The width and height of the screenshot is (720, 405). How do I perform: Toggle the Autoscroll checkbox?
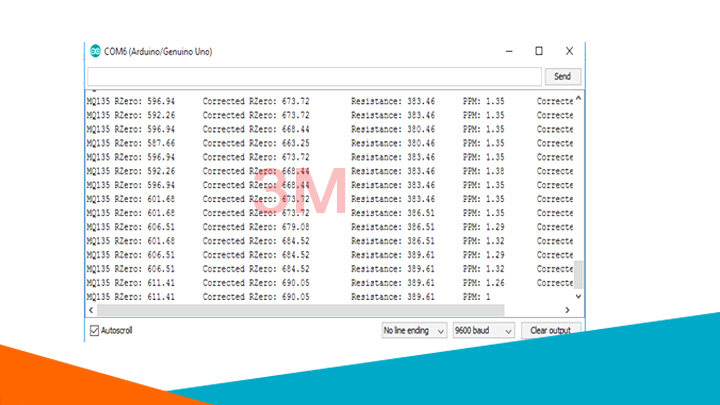[x=94, y=330]
